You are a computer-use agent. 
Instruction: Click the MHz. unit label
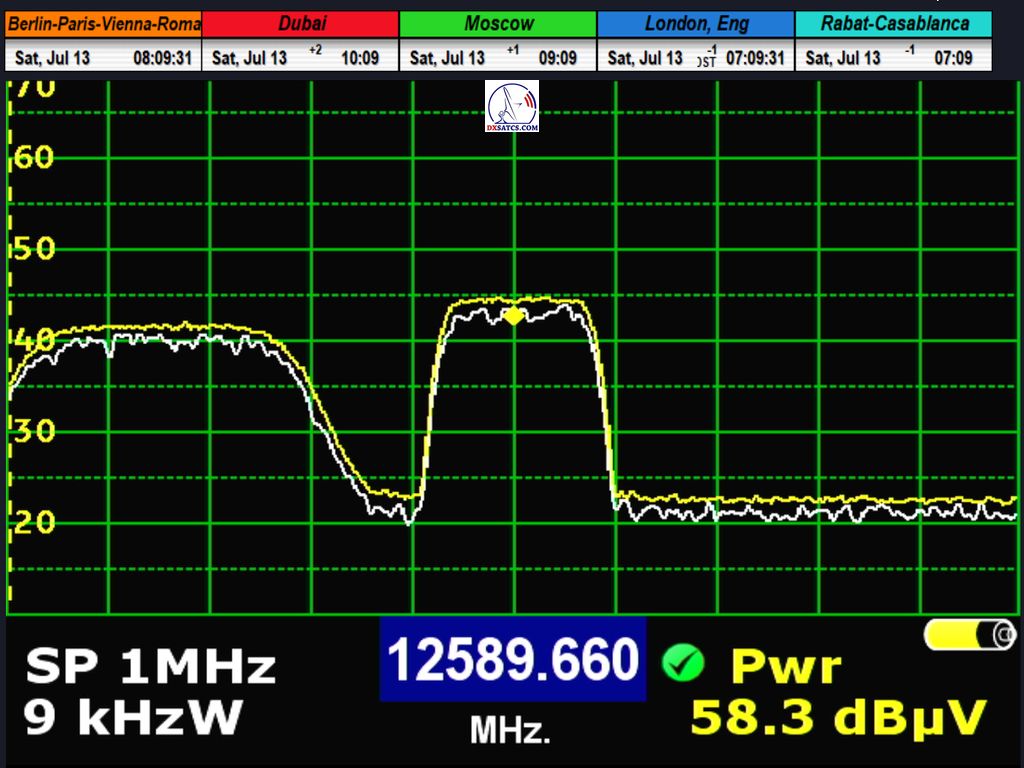(510, 731)
